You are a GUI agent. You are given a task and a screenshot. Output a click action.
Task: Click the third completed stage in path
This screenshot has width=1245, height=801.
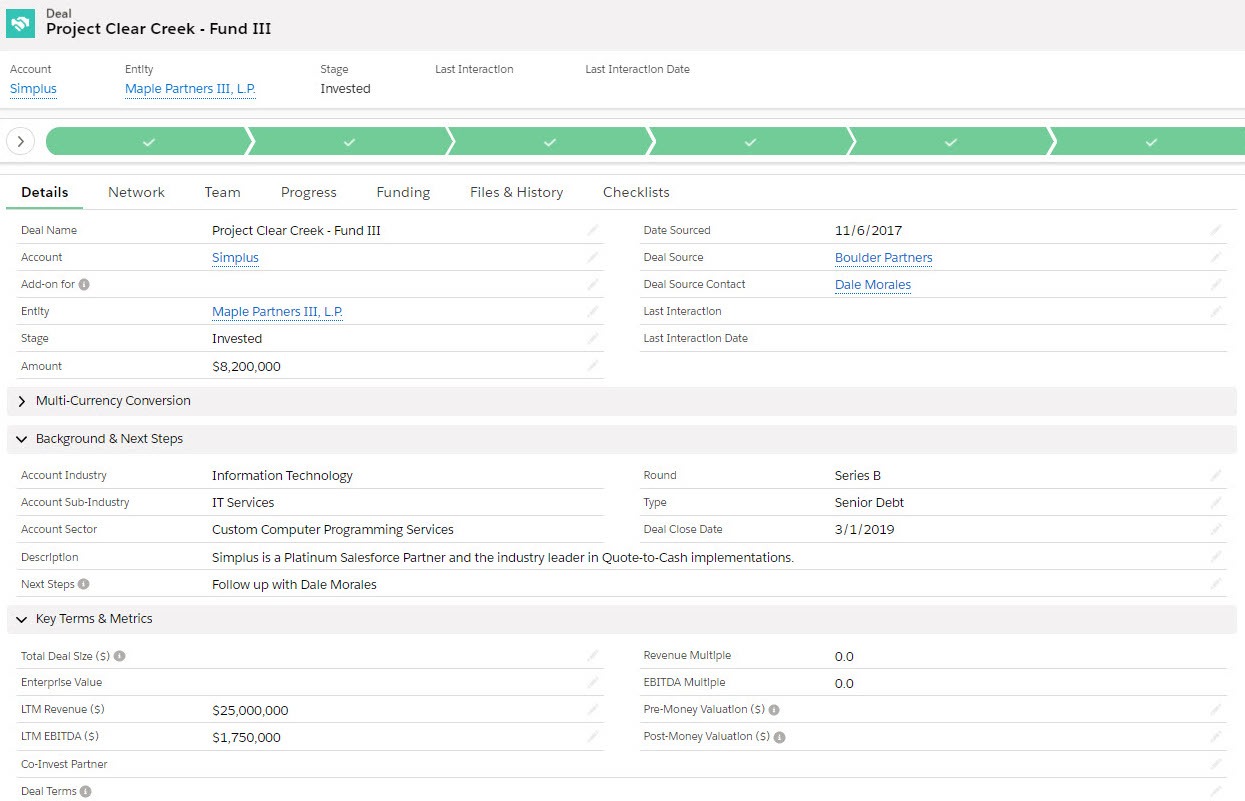click(549, 142)
